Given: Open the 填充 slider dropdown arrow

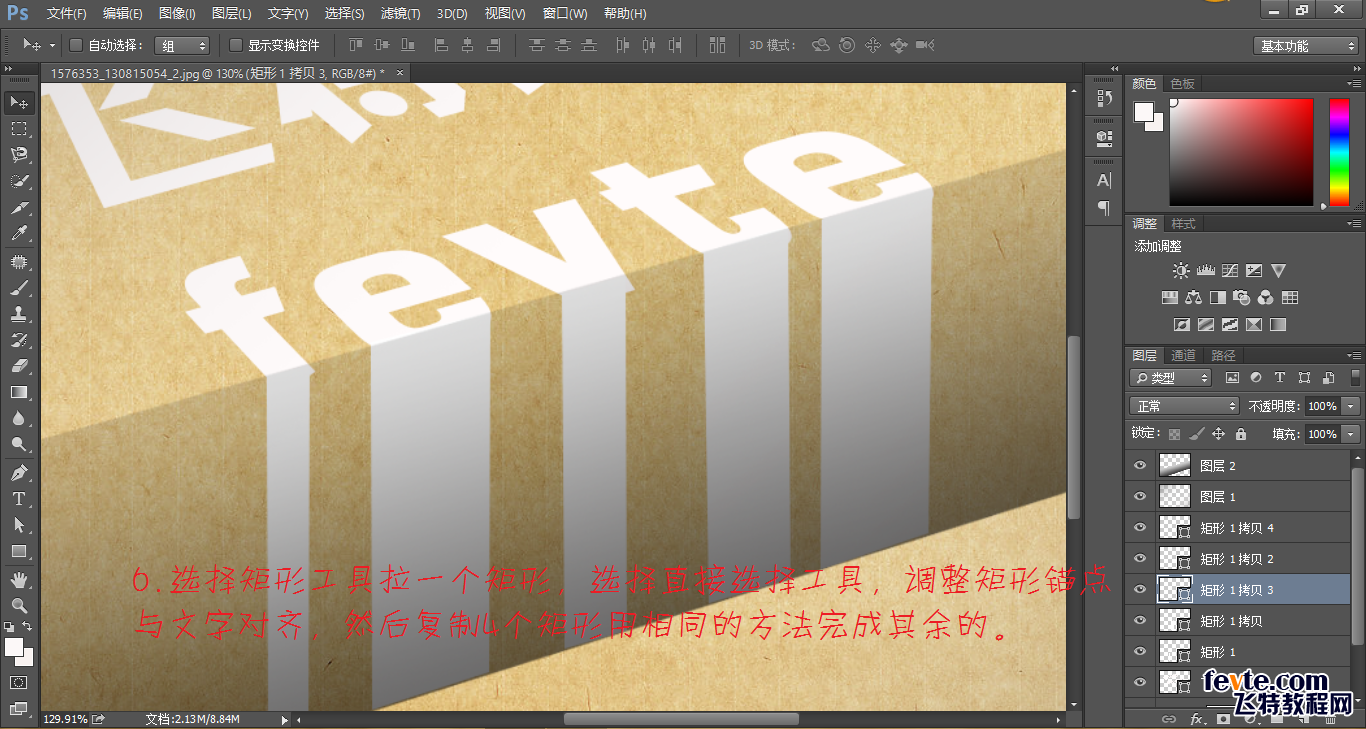Looking at the screenshot, I should pos(1351,434).
